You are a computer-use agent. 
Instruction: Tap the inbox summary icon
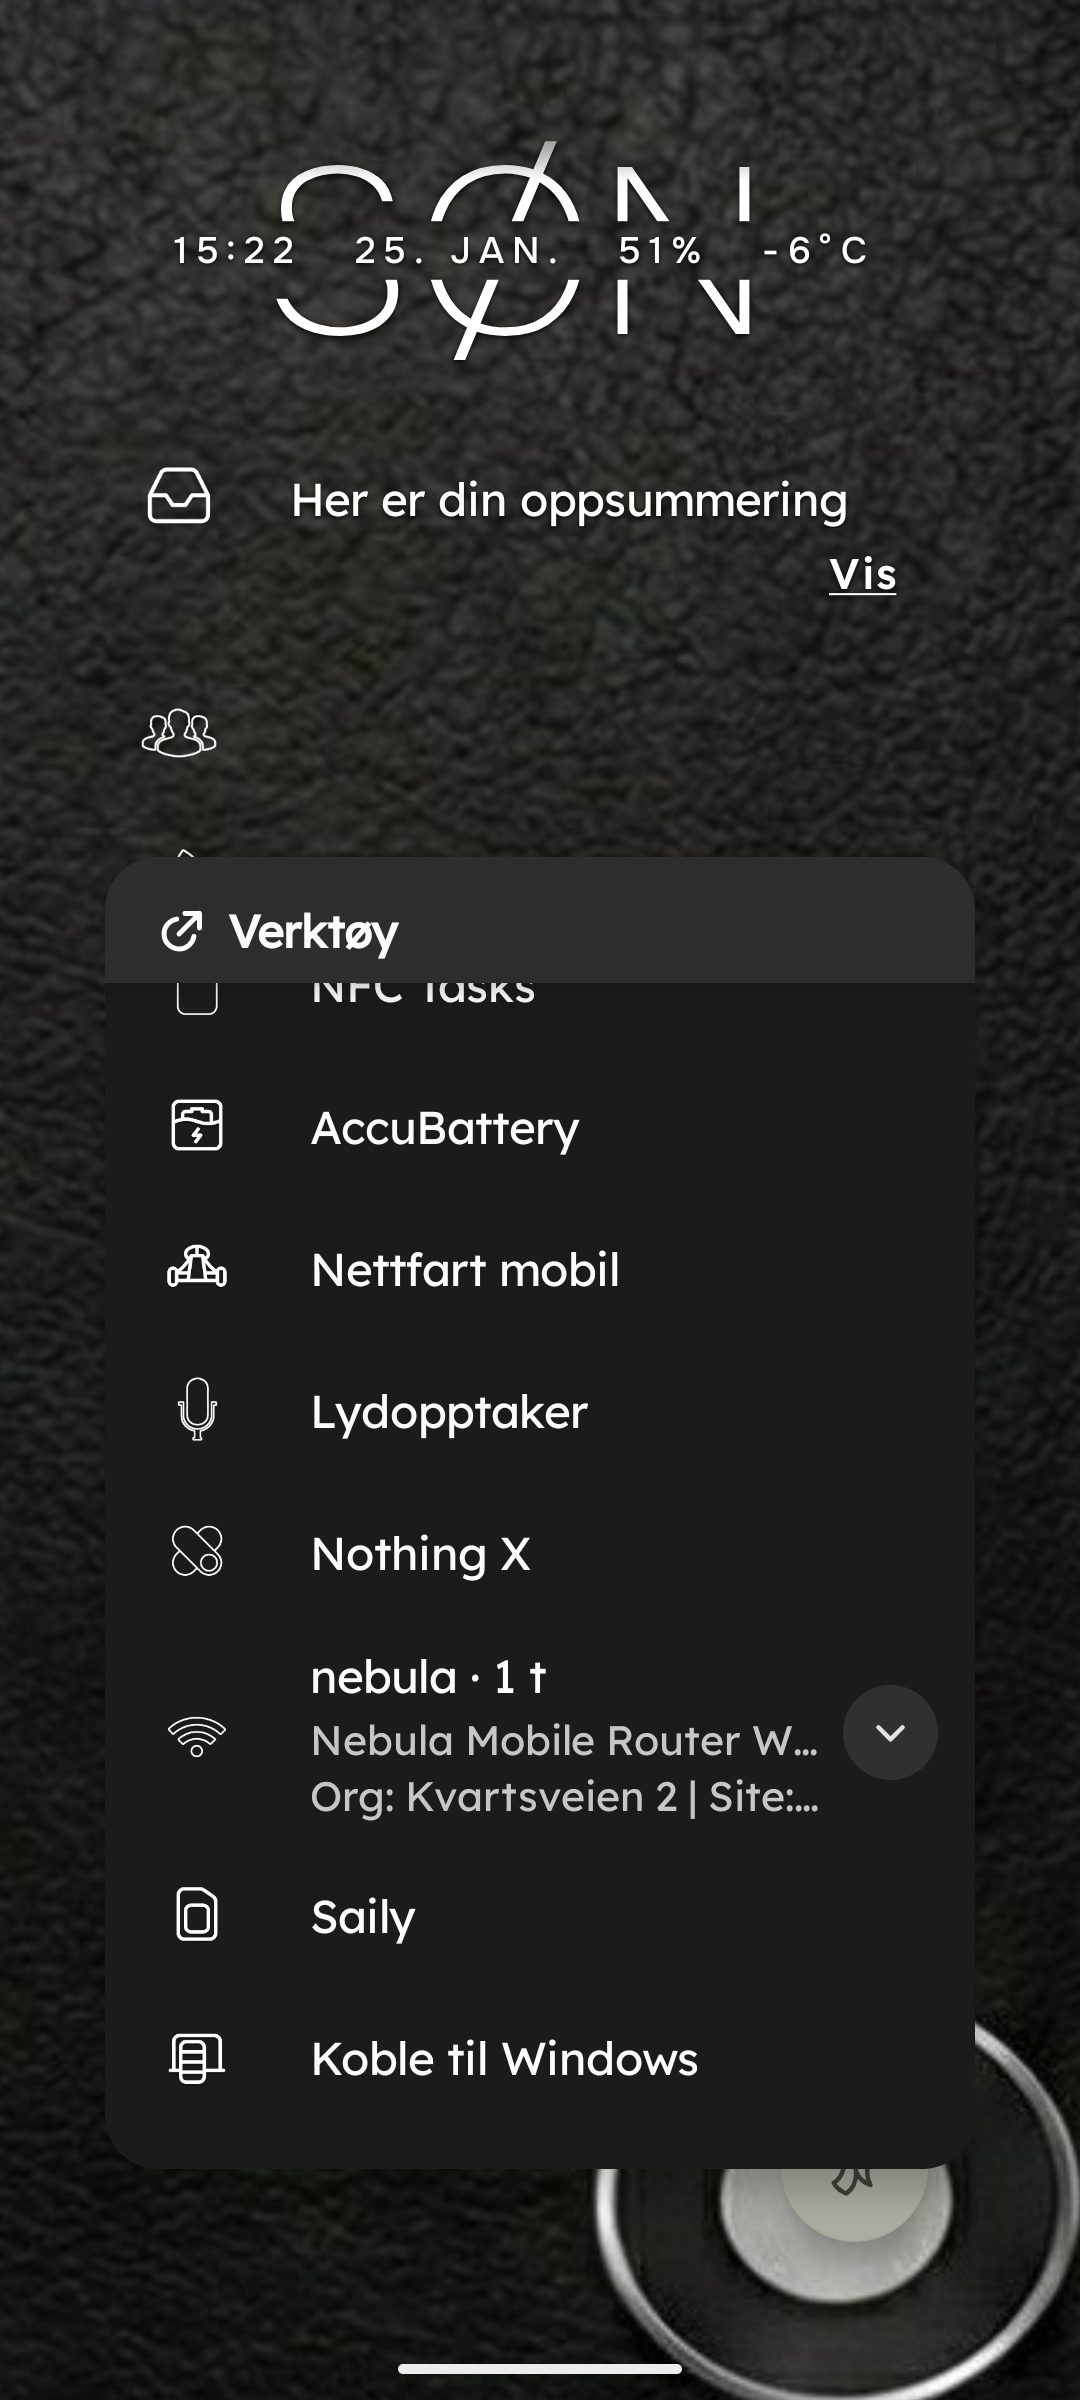179,496
